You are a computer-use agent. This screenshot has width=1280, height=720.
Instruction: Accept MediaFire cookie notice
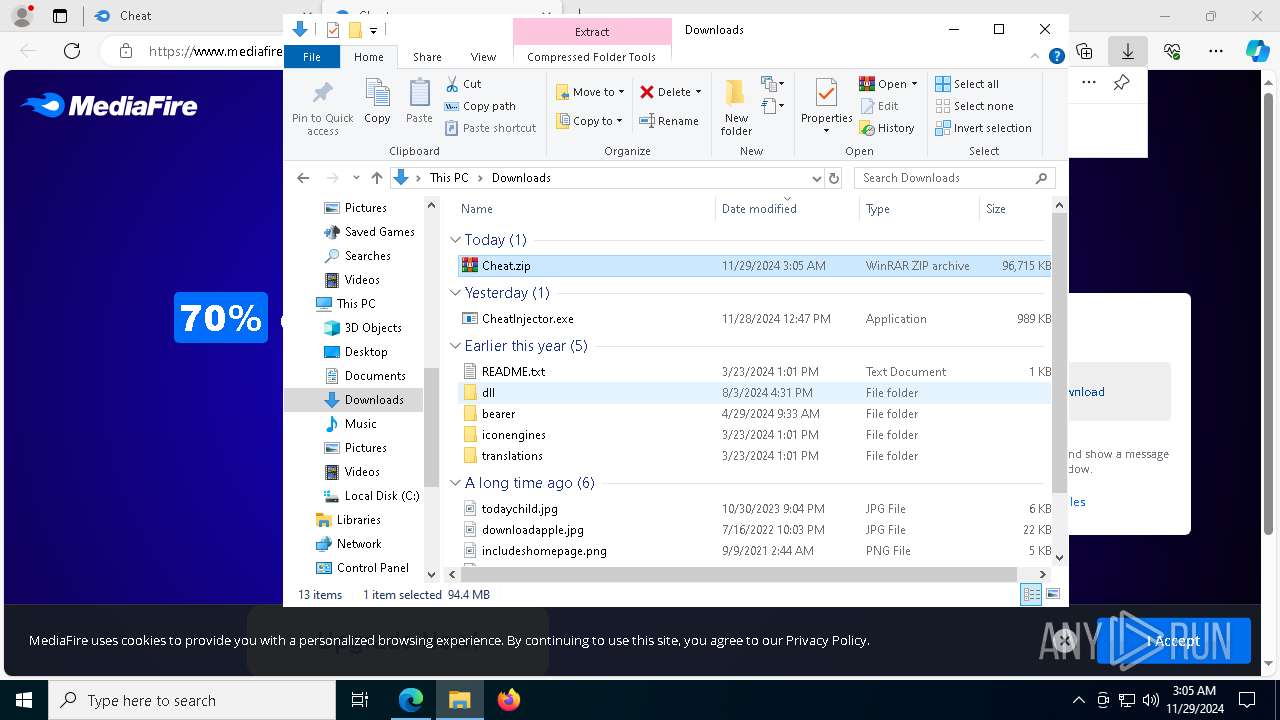(1174, 641)
